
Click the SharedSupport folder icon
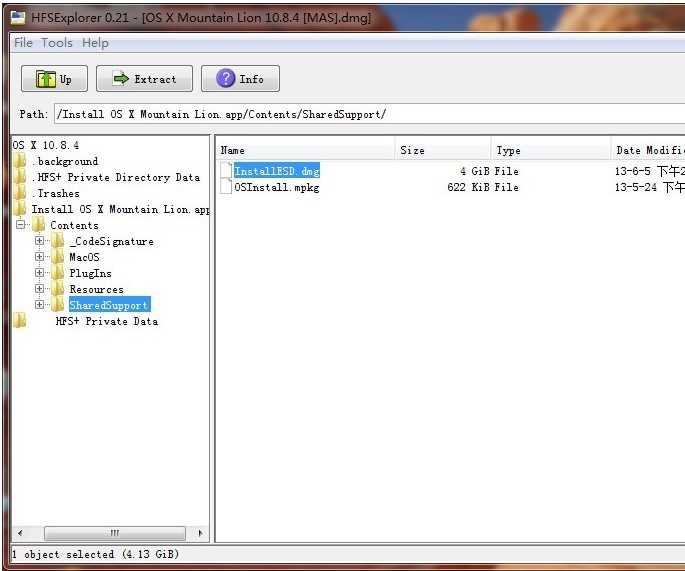(x=57, y=305)
